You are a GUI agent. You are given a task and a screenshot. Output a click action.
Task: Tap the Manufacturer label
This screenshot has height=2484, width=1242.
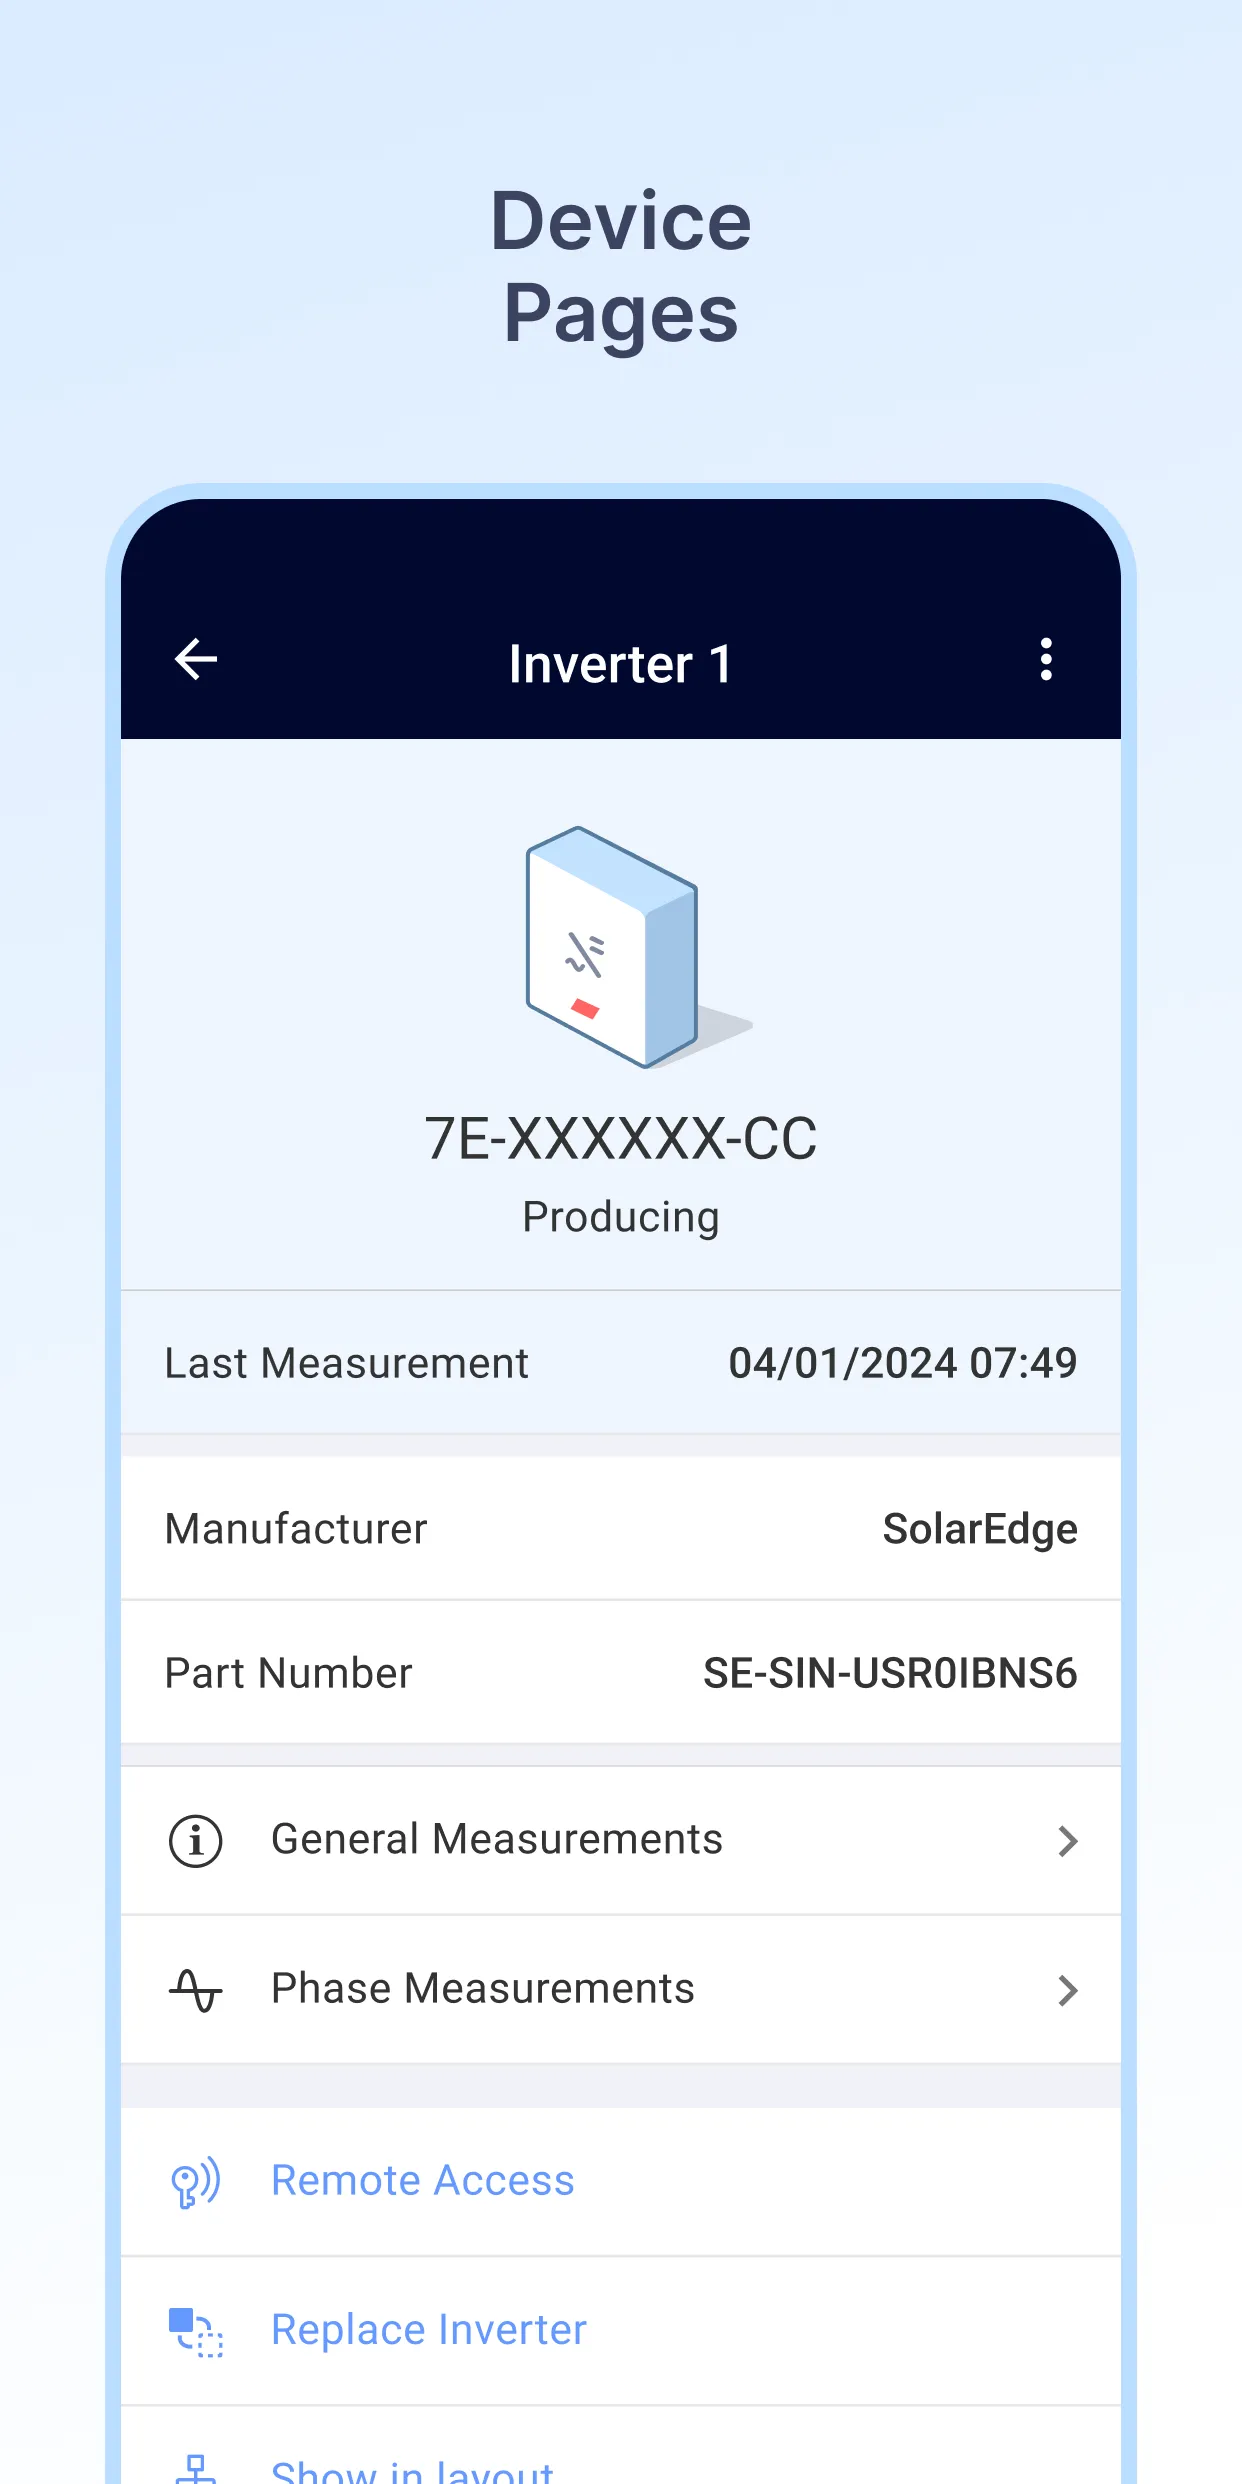pos(296,1529)
